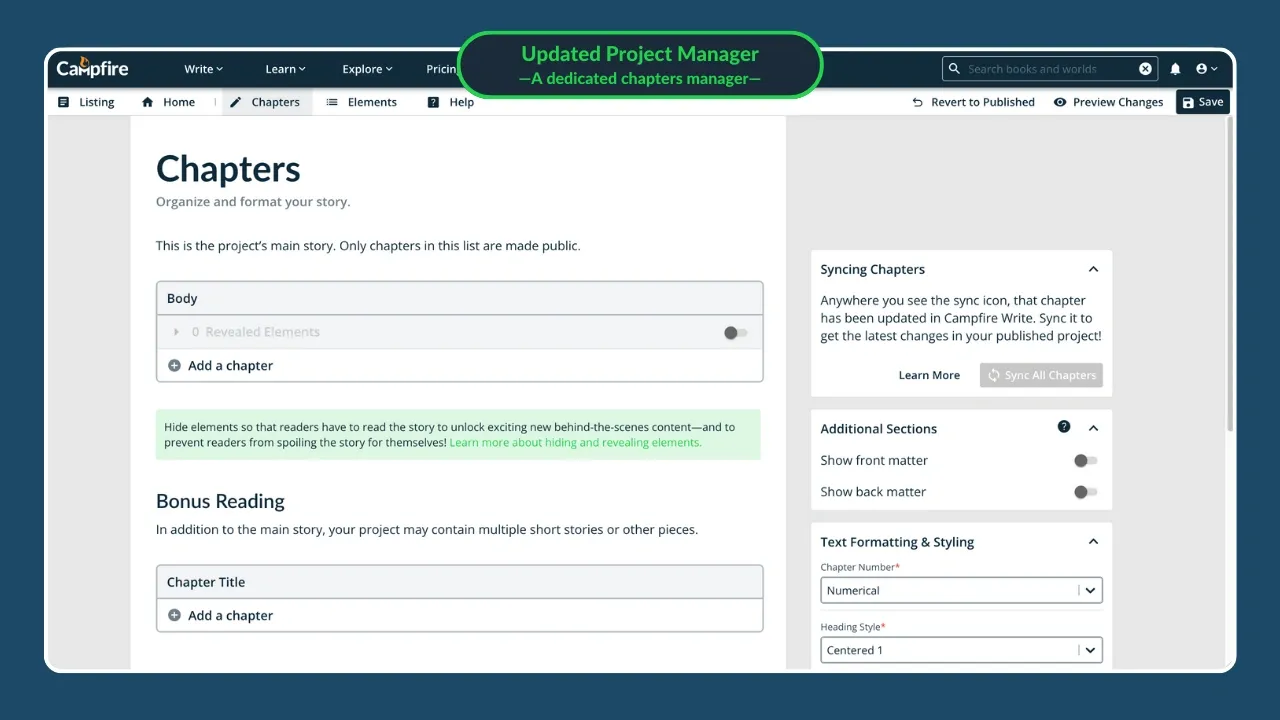Open the Write menu

pos(203,69)
